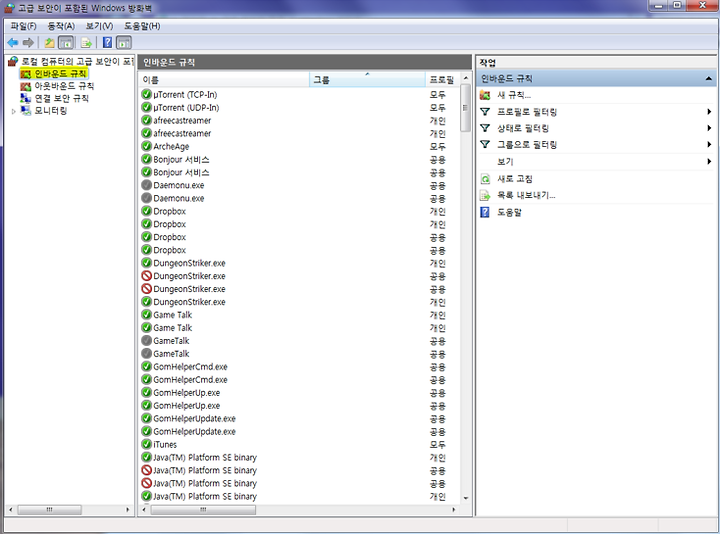The width and height of the screenshot is (720, 534).
Task: Open 그룹으로 필터링 submenu arrow
Action: [709, 145]
